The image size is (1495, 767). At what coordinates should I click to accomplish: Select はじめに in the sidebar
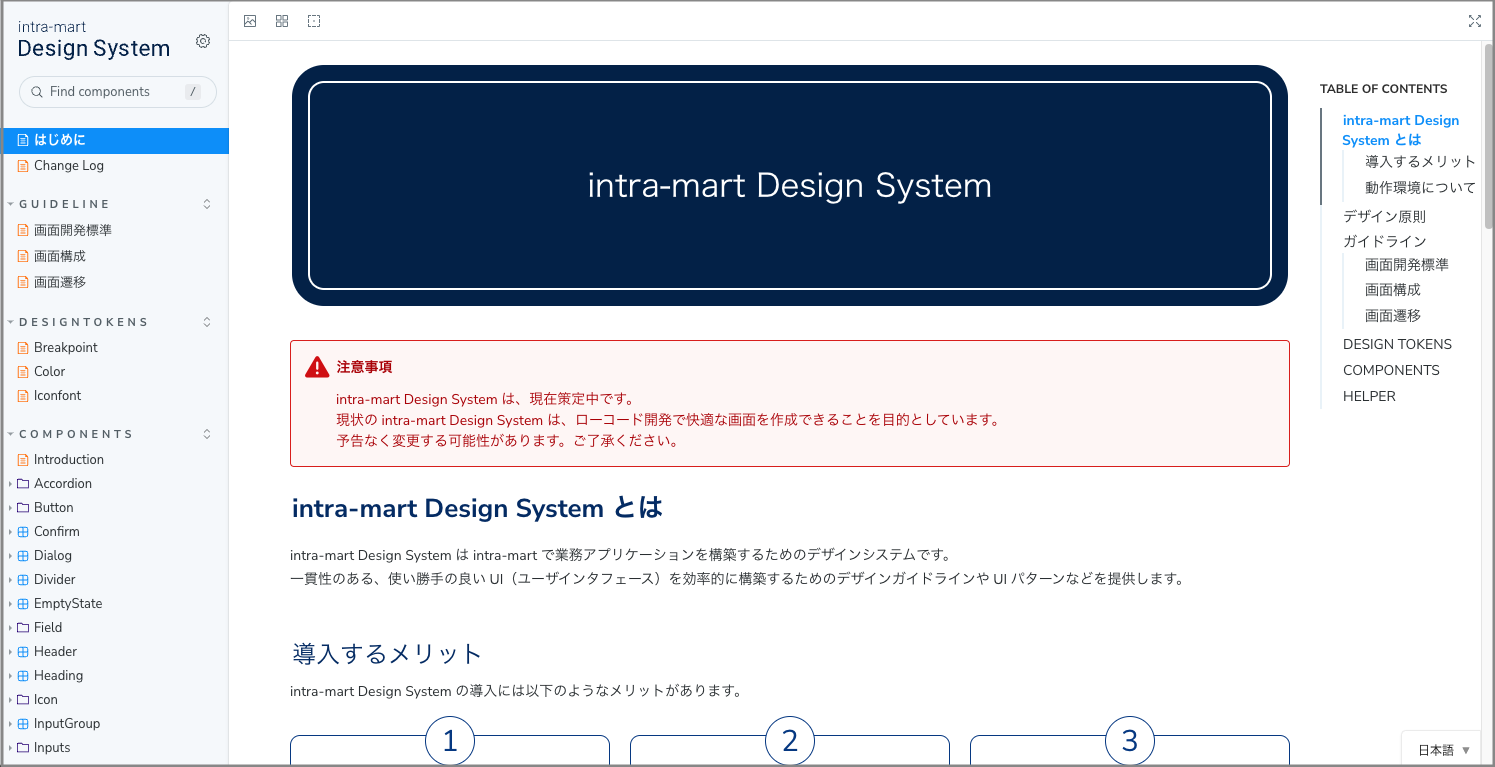click(62, 141)
